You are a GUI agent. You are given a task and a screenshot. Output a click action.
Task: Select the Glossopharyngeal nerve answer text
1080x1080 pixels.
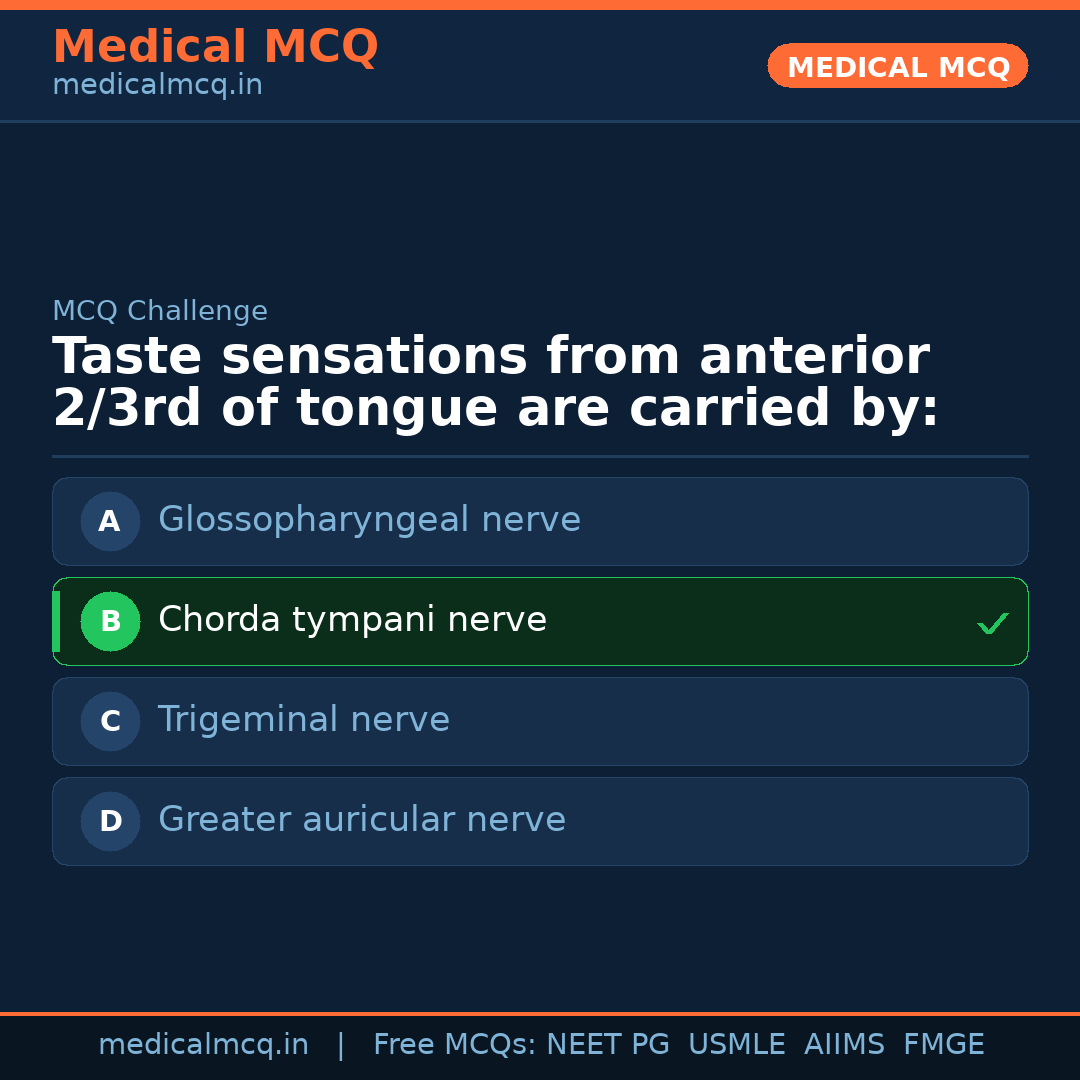click(369, 520)
